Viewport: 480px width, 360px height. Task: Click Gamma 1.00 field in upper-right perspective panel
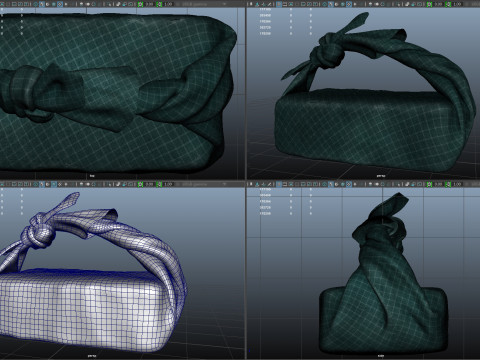point(457,4)
